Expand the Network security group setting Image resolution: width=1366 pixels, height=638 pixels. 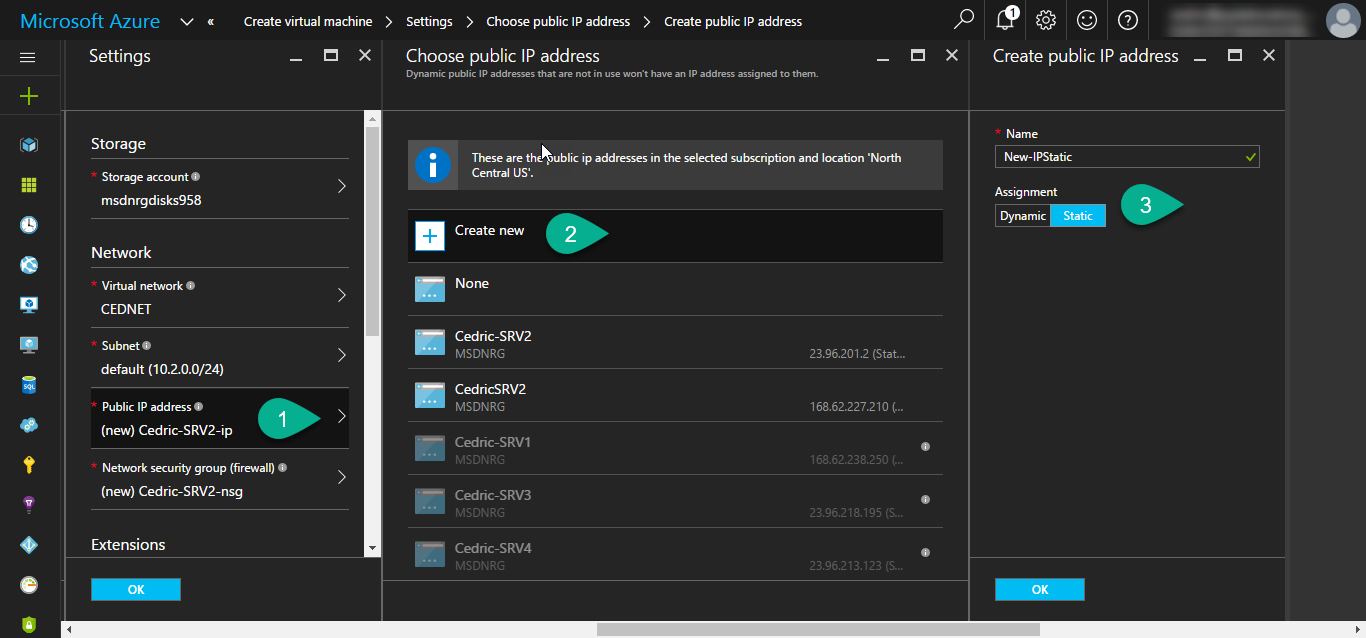[220, 479]
